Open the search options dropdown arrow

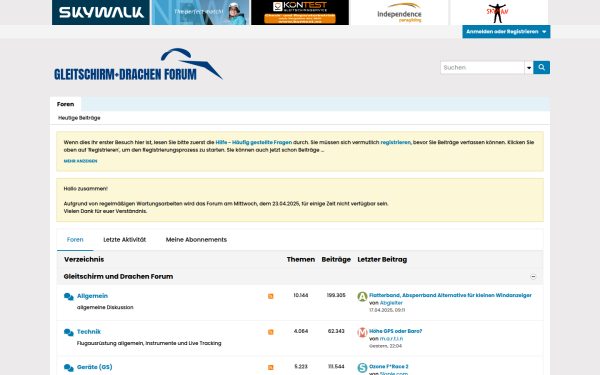pos(529,68)
